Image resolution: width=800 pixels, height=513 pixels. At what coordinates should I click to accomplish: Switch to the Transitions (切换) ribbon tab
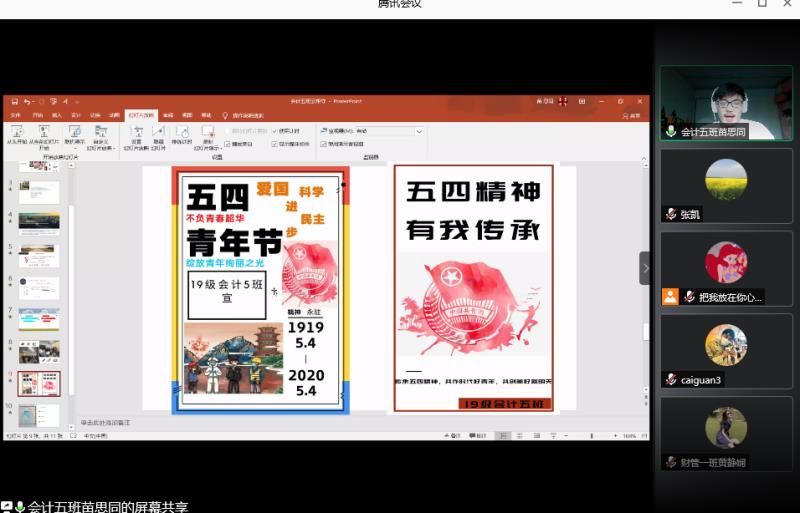[x=95, y=115]
